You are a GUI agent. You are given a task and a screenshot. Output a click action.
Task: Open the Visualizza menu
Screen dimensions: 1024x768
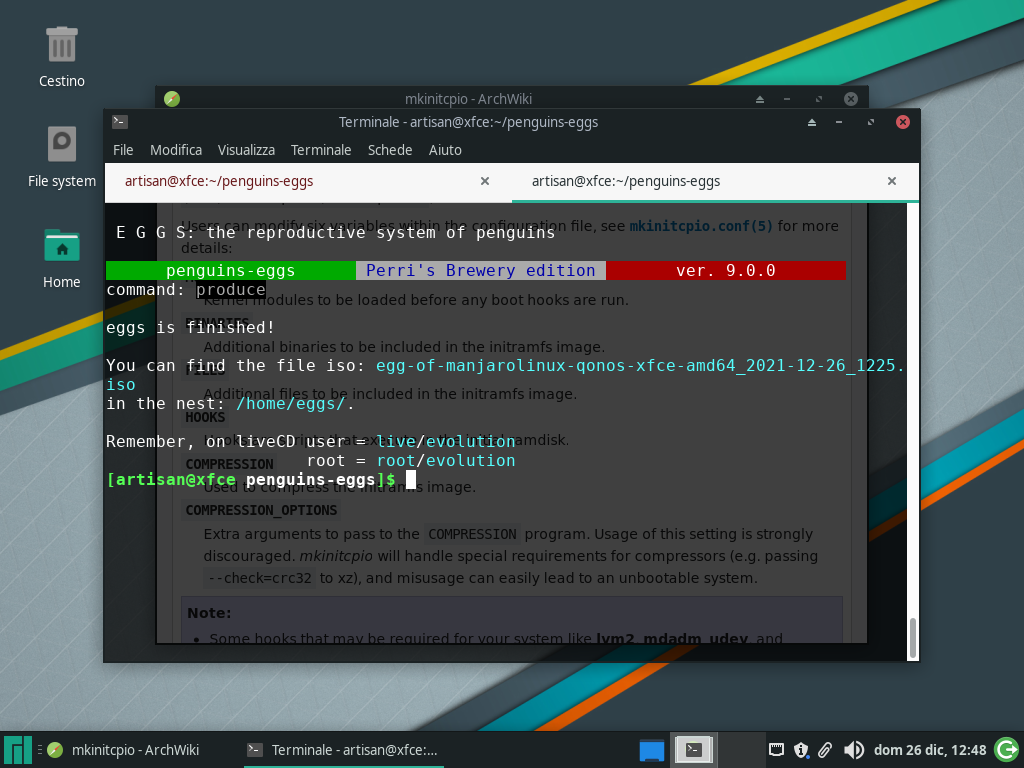coord(246,150)
